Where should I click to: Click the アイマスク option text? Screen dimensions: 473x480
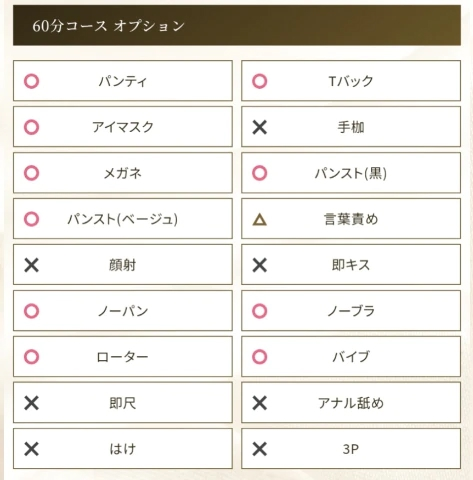coord(123,127)
